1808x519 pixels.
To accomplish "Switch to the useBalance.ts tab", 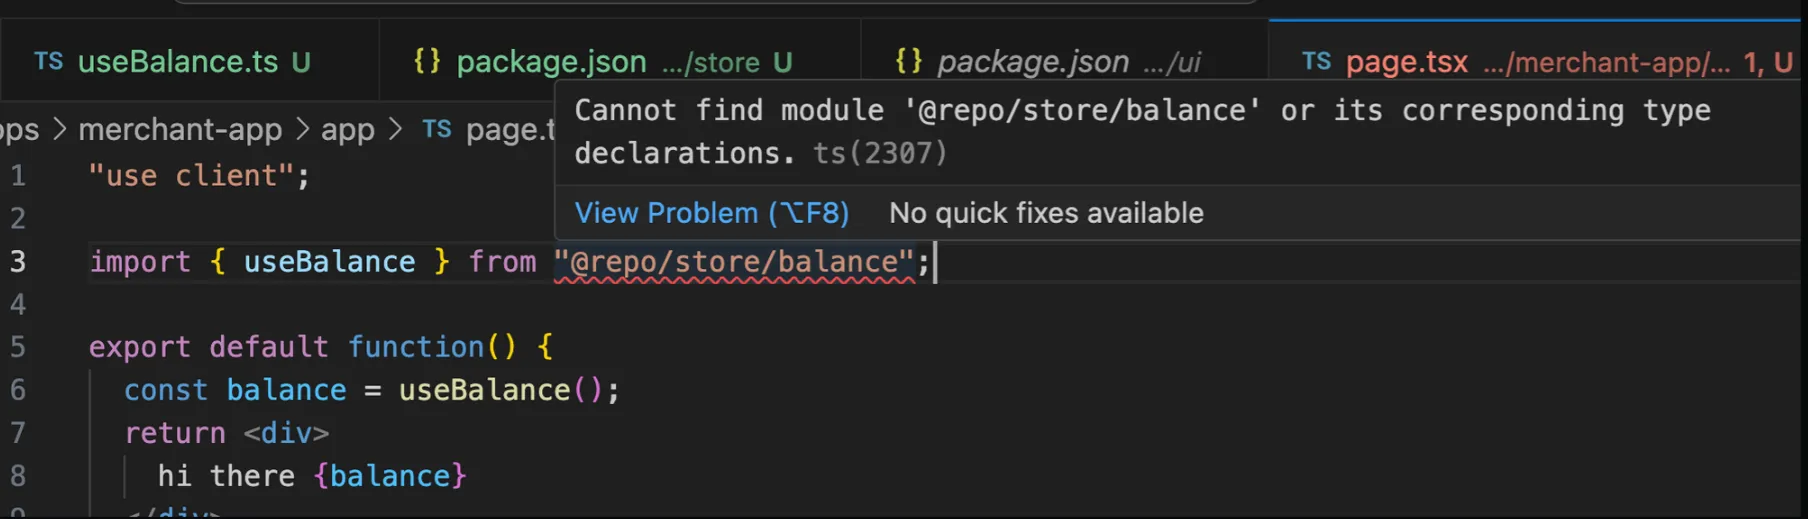I will tap(177, 62).
